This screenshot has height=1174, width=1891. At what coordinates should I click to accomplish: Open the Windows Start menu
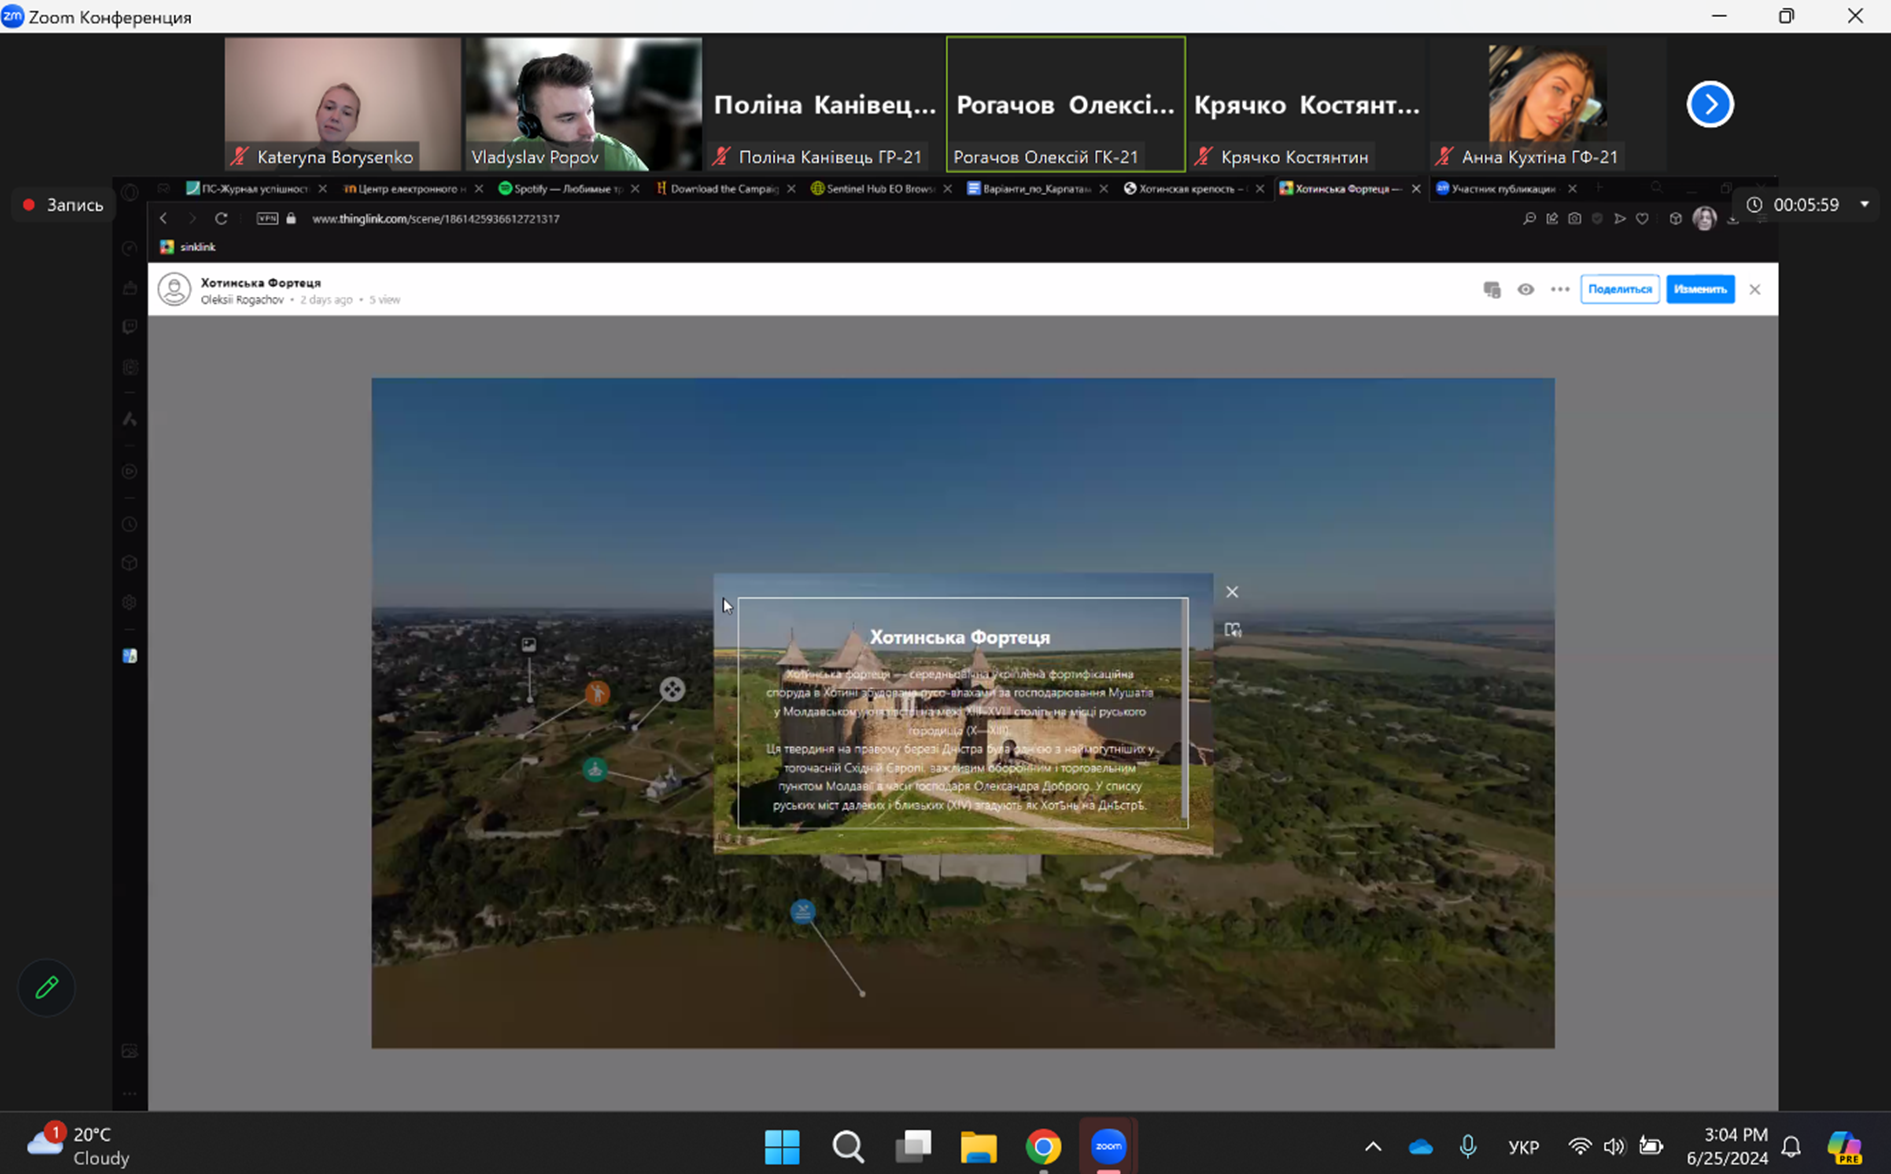click(x=781, y=1146)
